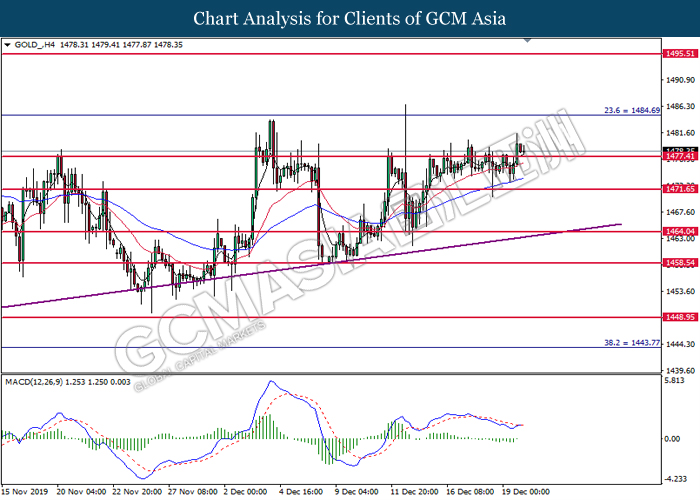
Task: Click the 20 Nov 04:00 time label
Action: tap(81, 492)
